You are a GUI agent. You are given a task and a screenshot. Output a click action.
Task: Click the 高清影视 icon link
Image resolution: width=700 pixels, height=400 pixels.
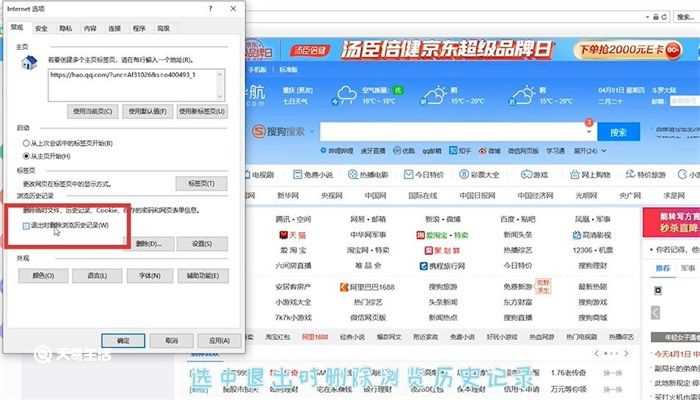(x=592, y=235)
